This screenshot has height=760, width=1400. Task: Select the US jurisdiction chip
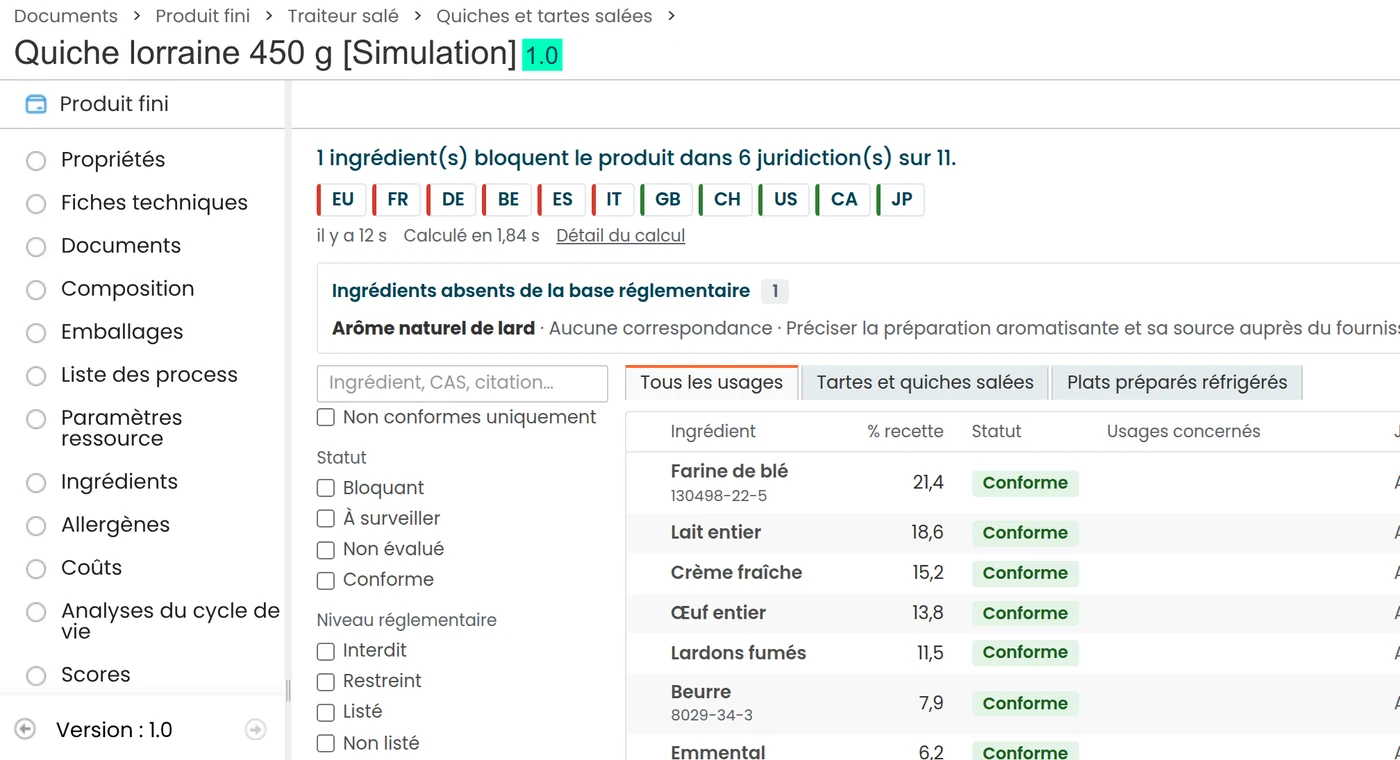click(x=785, y=199)
